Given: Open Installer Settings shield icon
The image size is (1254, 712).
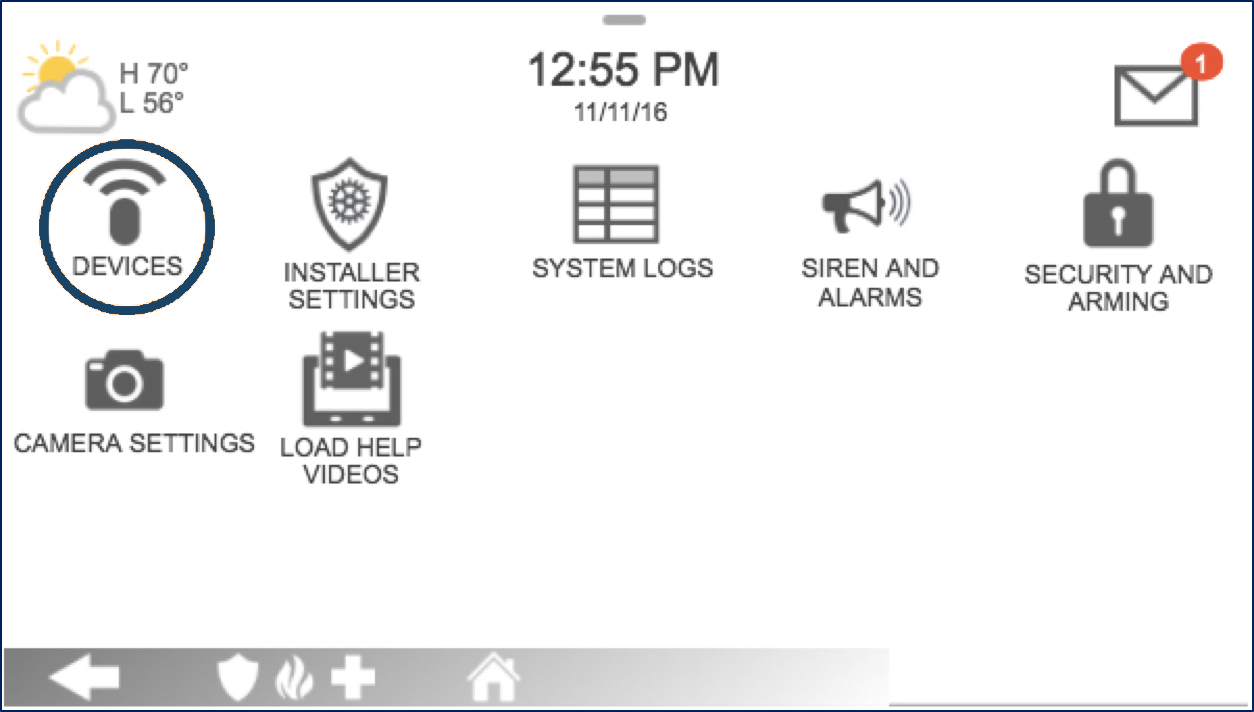Looking at the screenshot, I should point(350,209).
